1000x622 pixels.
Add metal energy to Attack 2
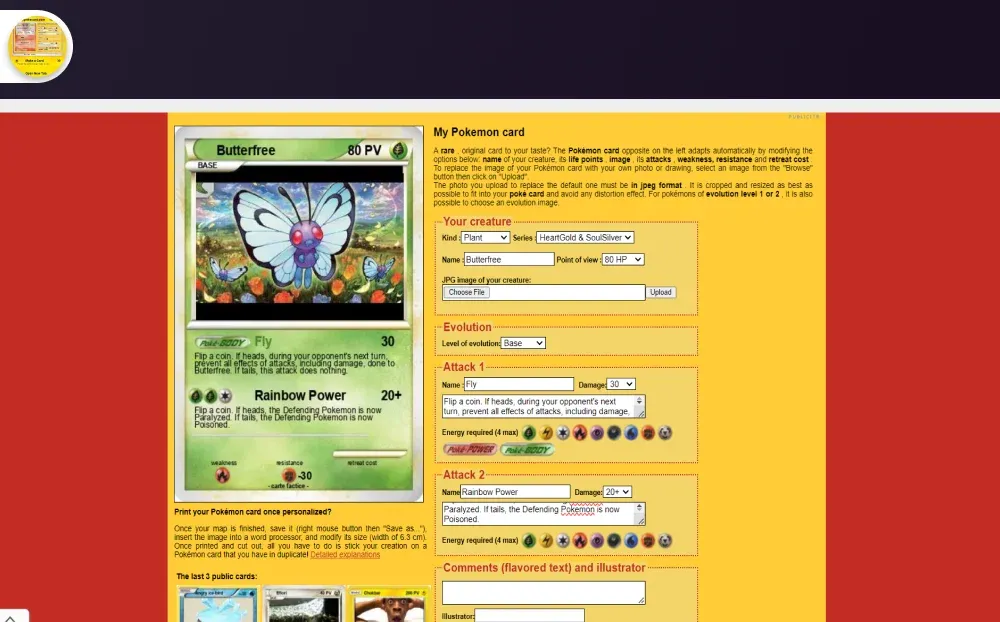(665, 541)
